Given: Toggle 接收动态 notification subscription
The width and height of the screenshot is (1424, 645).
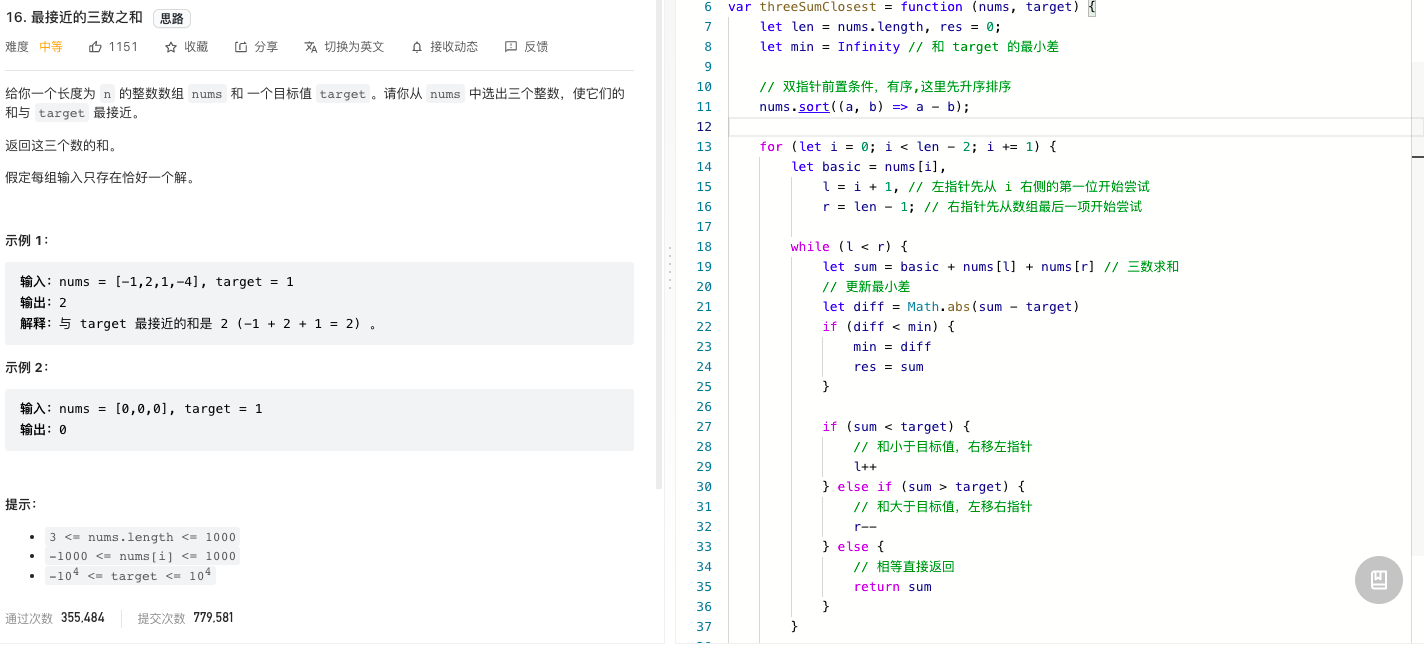Looking at the screenshot, I should 454,47.
